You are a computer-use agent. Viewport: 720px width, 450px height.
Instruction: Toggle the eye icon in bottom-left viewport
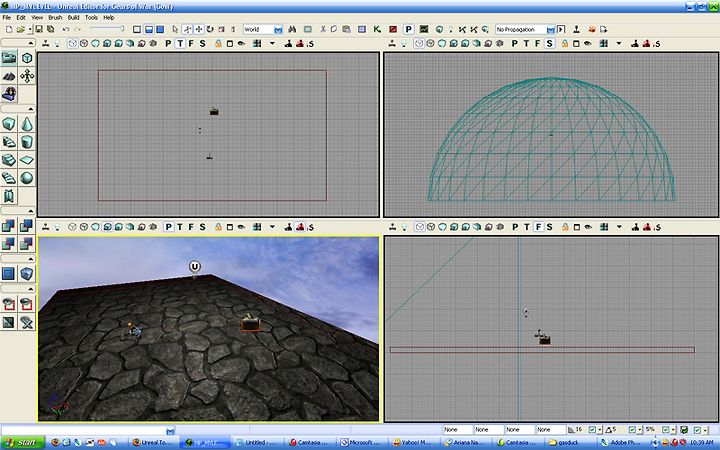[x=241, y=227]
